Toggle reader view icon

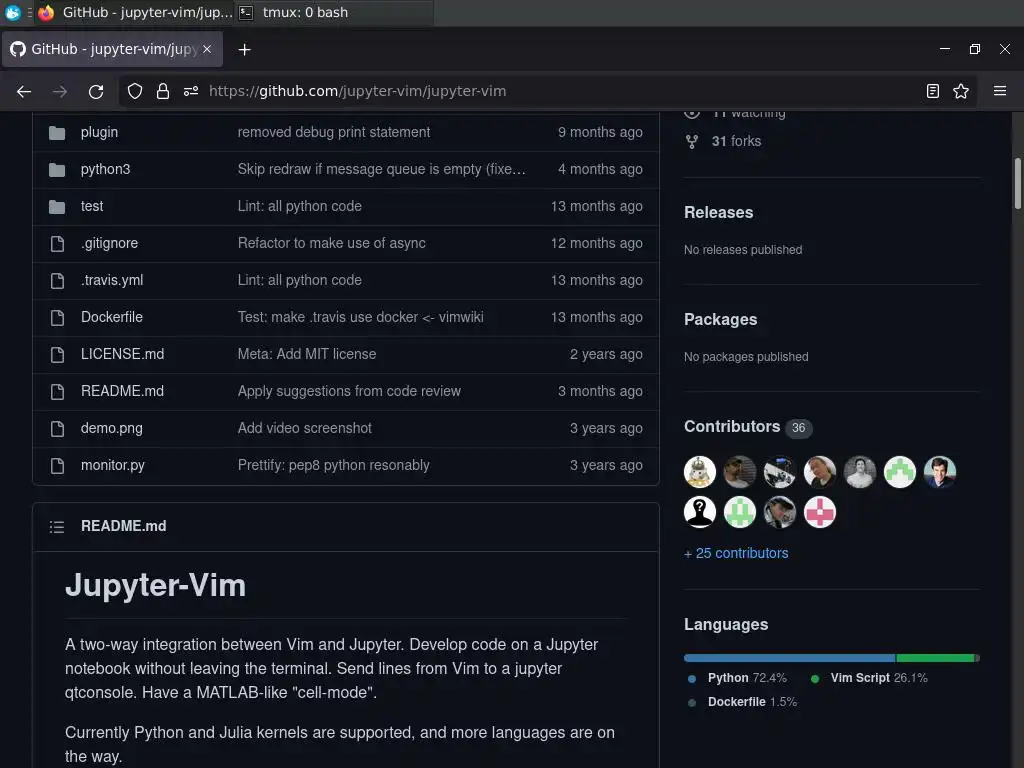pos(933,91)
